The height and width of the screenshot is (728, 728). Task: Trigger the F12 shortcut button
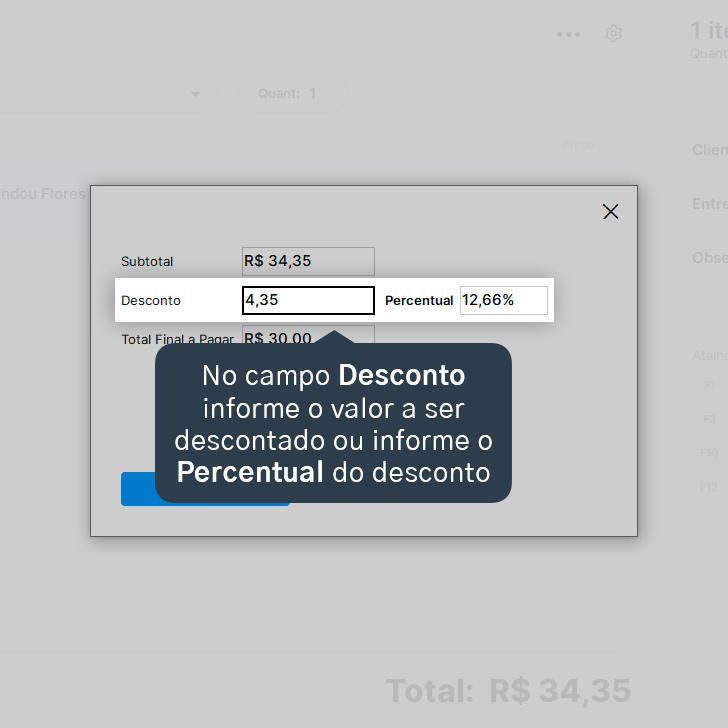coord(709,487)
